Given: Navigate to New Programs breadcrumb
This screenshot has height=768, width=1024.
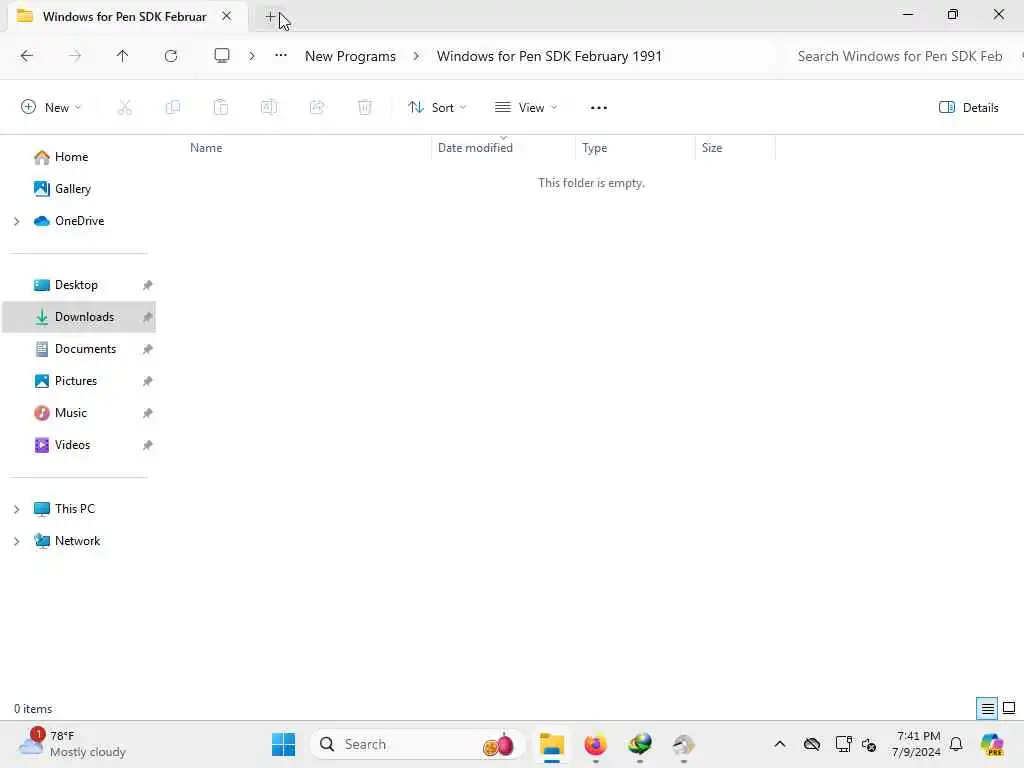Looking at the screenshot, I should click(x=350, y=56).
